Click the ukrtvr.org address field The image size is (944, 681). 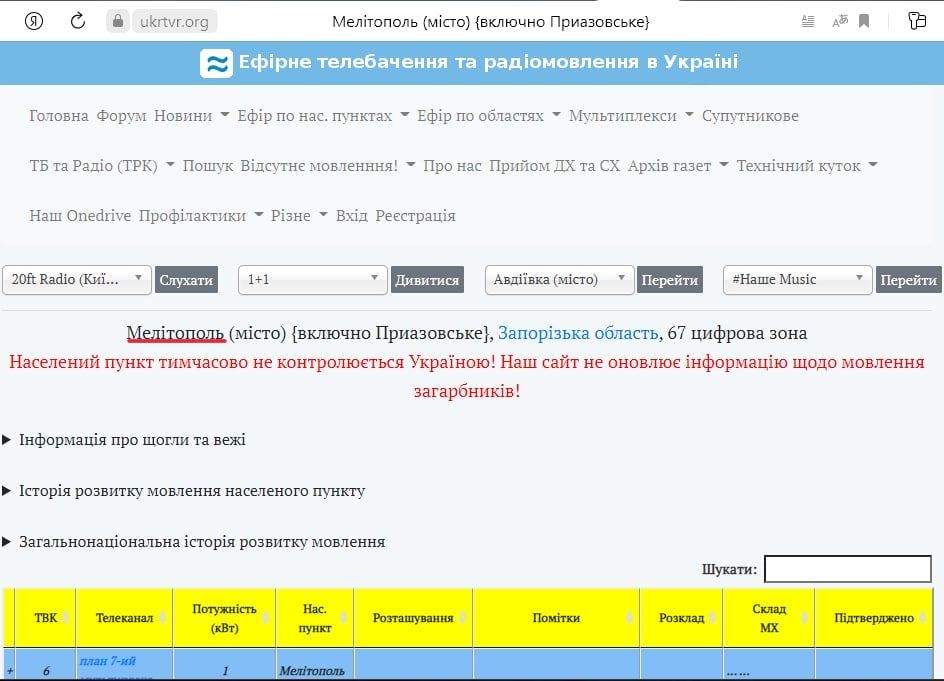point(174,22)
